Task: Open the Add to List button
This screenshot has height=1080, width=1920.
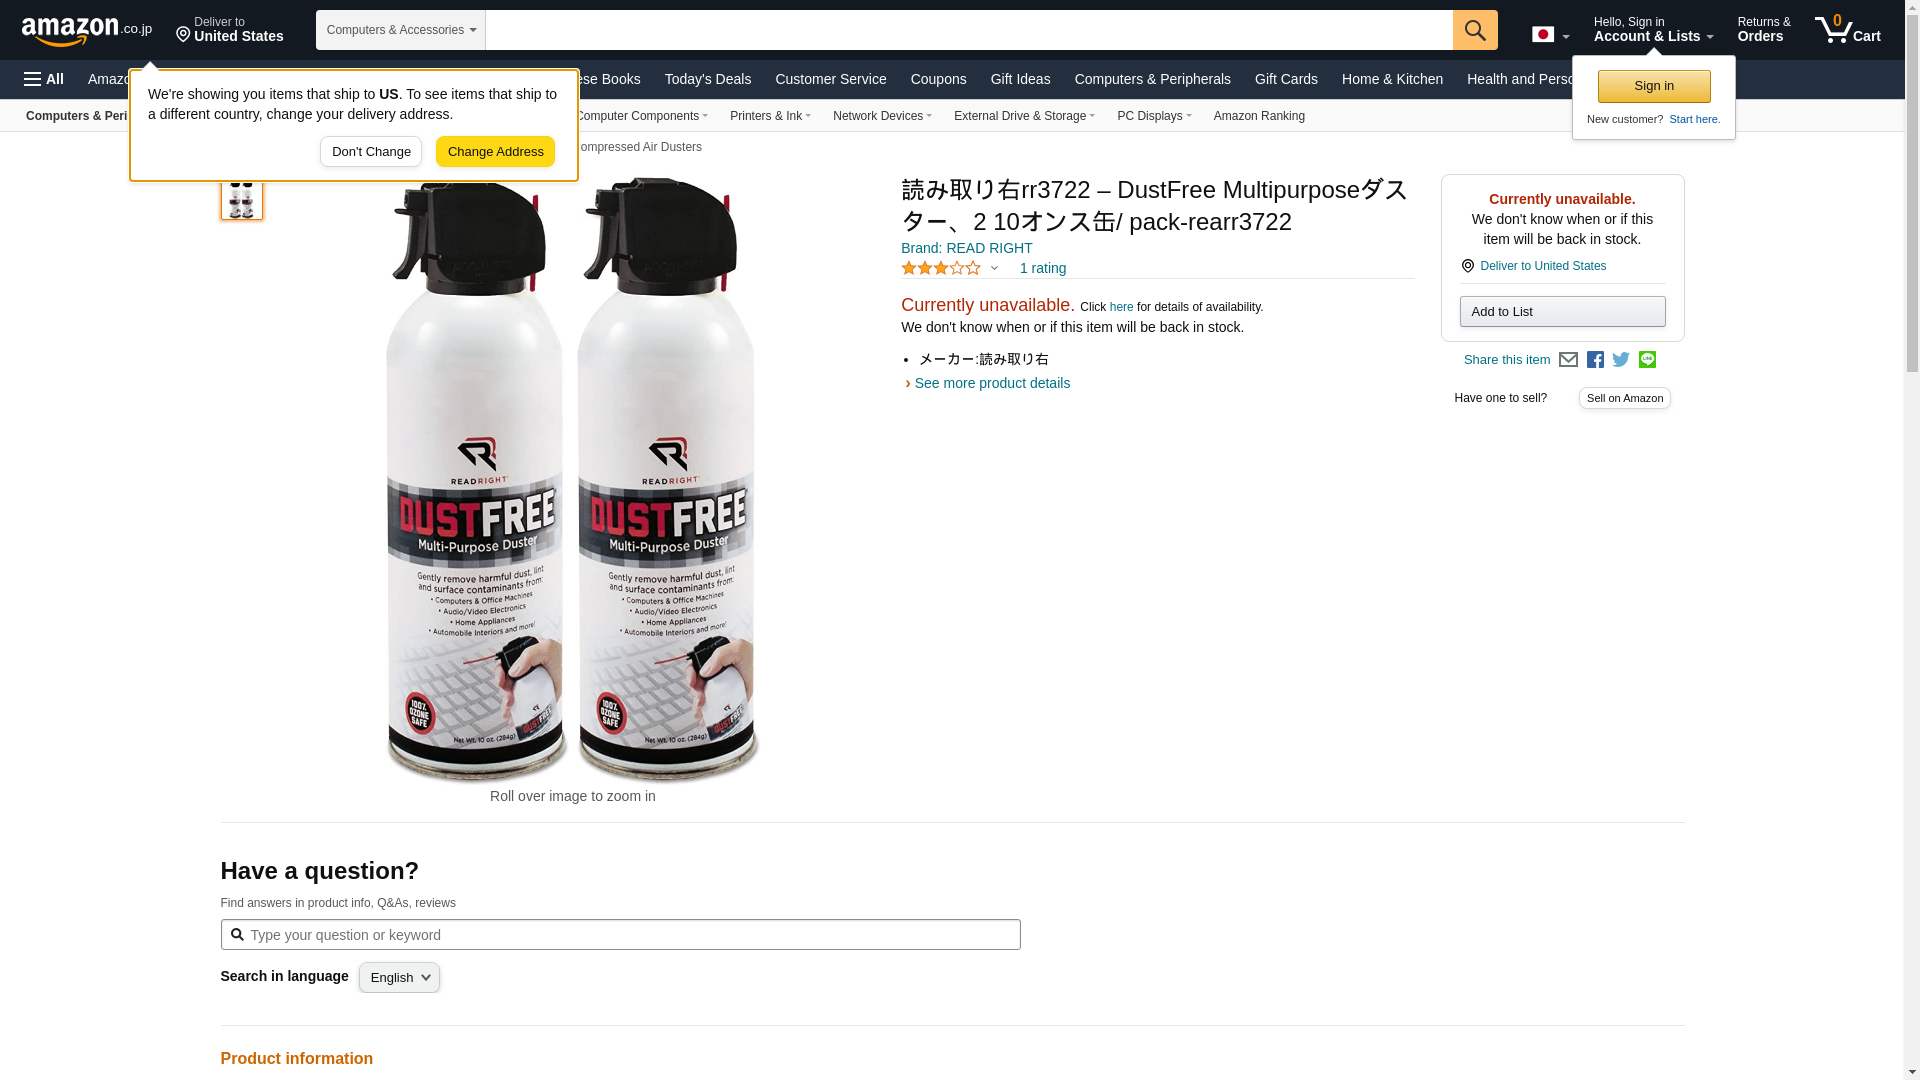Action: click(1562, 312)
